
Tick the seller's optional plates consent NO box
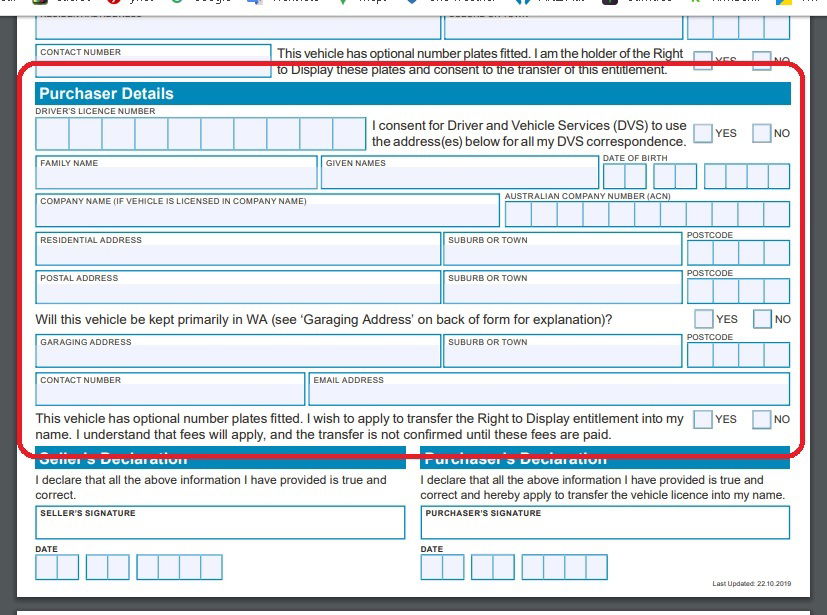coord(762,61)
